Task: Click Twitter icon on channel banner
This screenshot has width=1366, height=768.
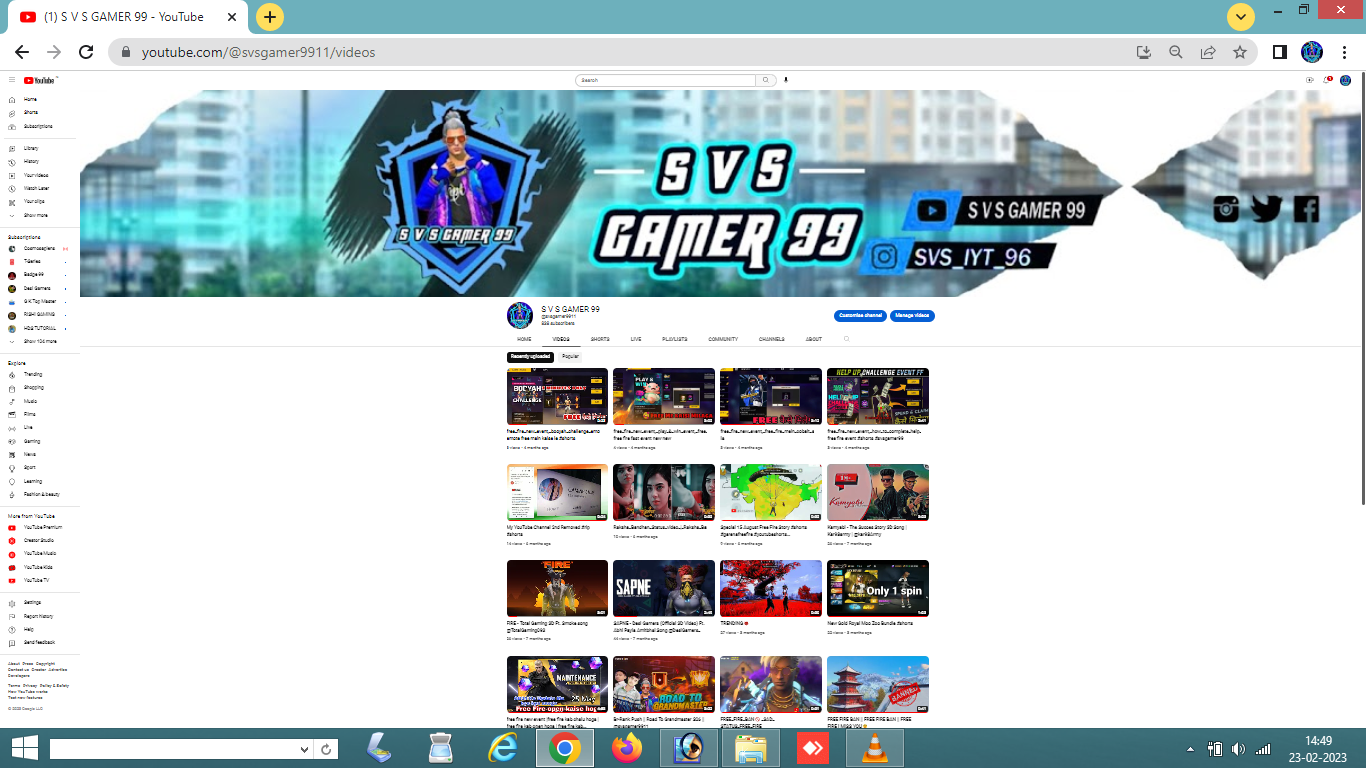Action: [x=1266, y=209]
